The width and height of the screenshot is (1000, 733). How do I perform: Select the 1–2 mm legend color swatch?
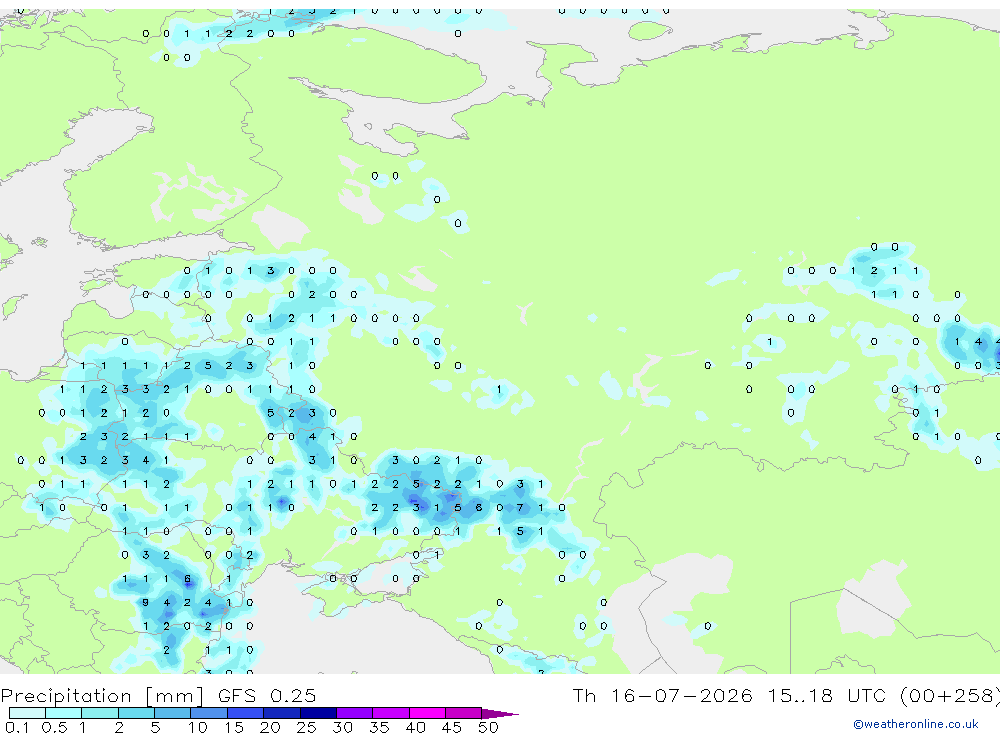click(x=100, y=713)
